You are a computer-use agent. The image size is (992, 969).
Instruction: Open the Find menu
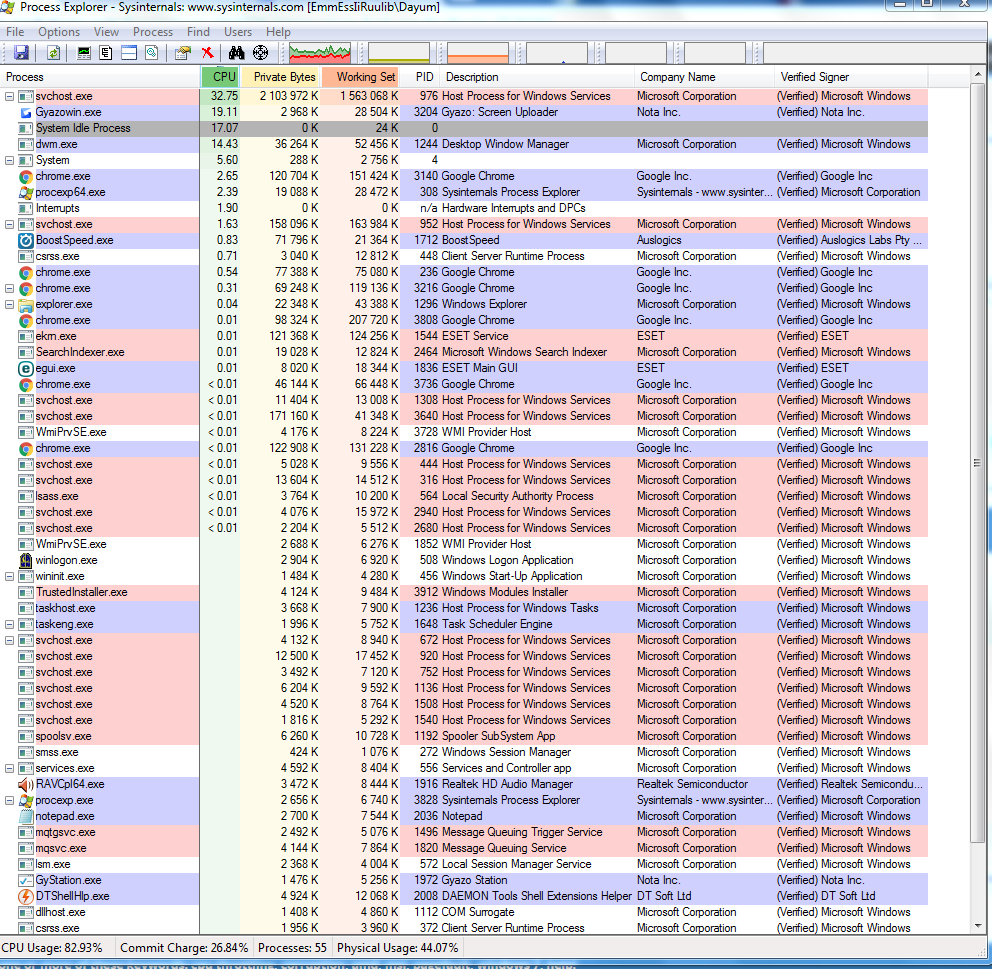[198, 32]
